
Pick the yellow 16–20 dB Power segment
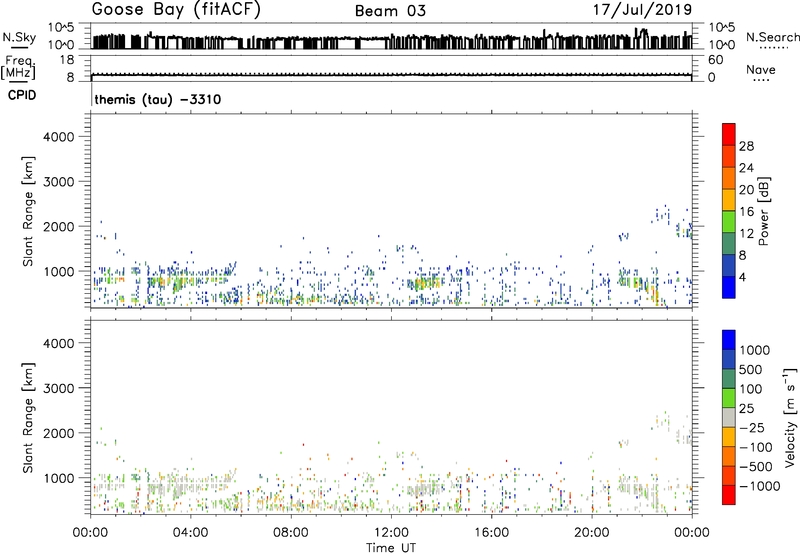coord(729,200)
